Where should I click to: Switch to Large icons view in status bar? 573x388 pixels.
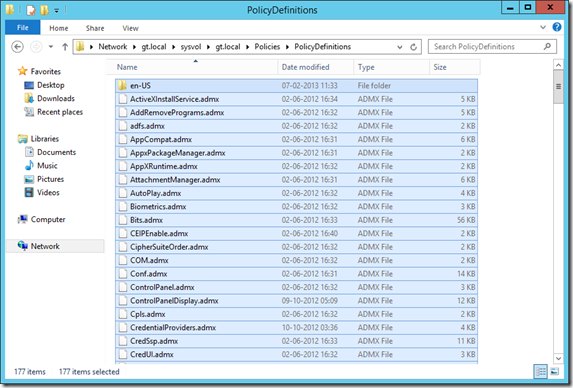coord(554,372)
